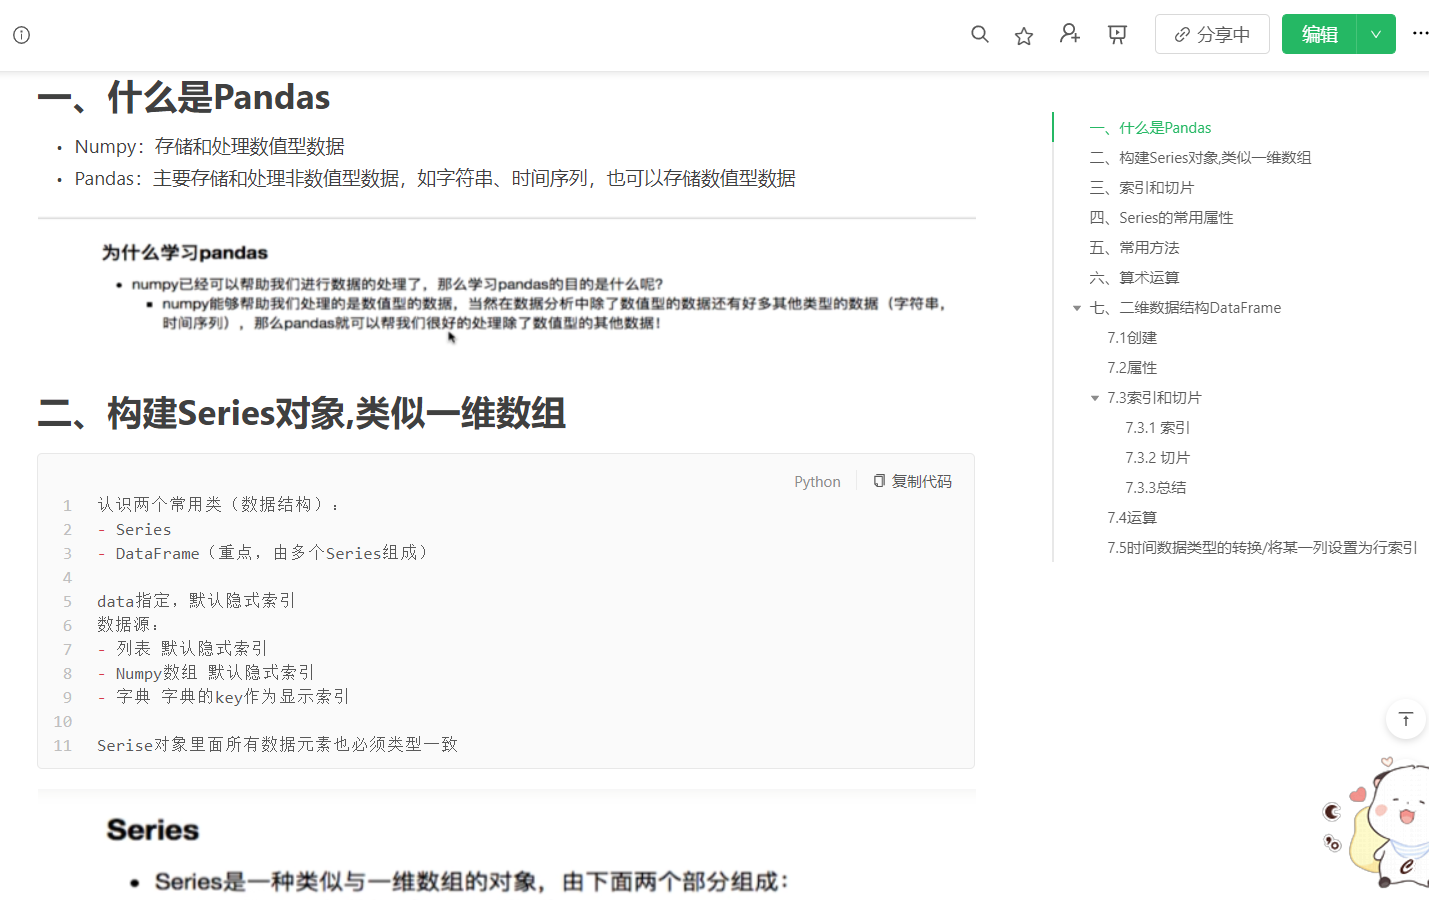This screenshot has height=900, width=1429.
Task: Click the Python language label on code block
Action: click(816, 481)
